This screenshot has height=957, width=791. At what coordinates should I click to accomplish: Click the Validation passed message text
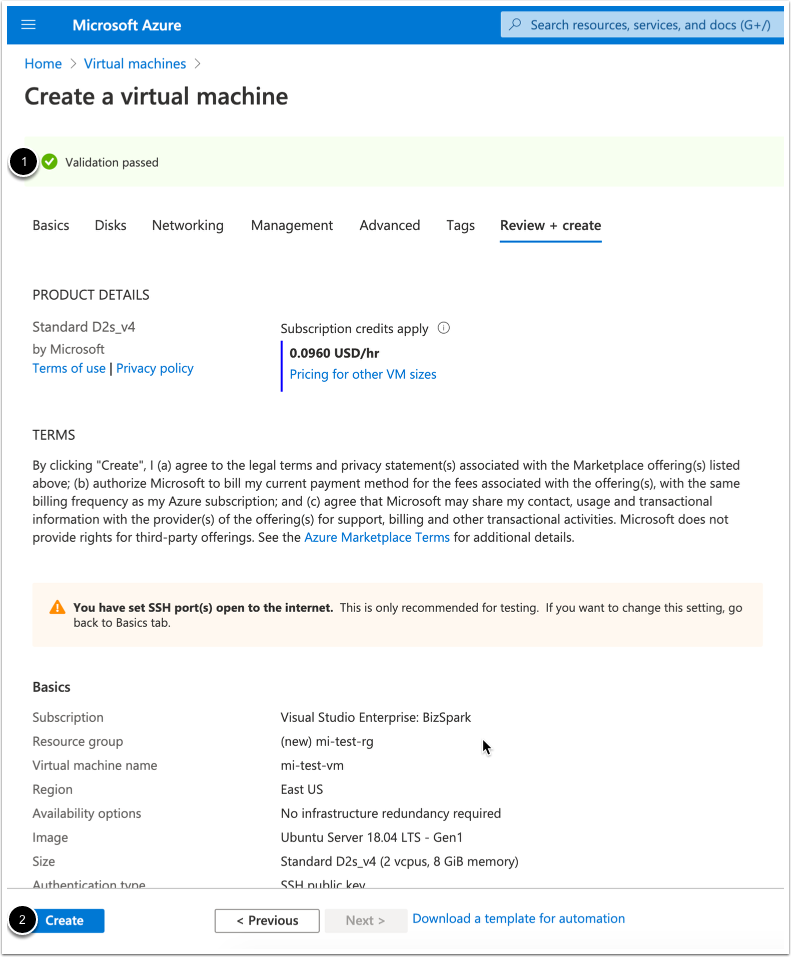click(x=112, y=162)
